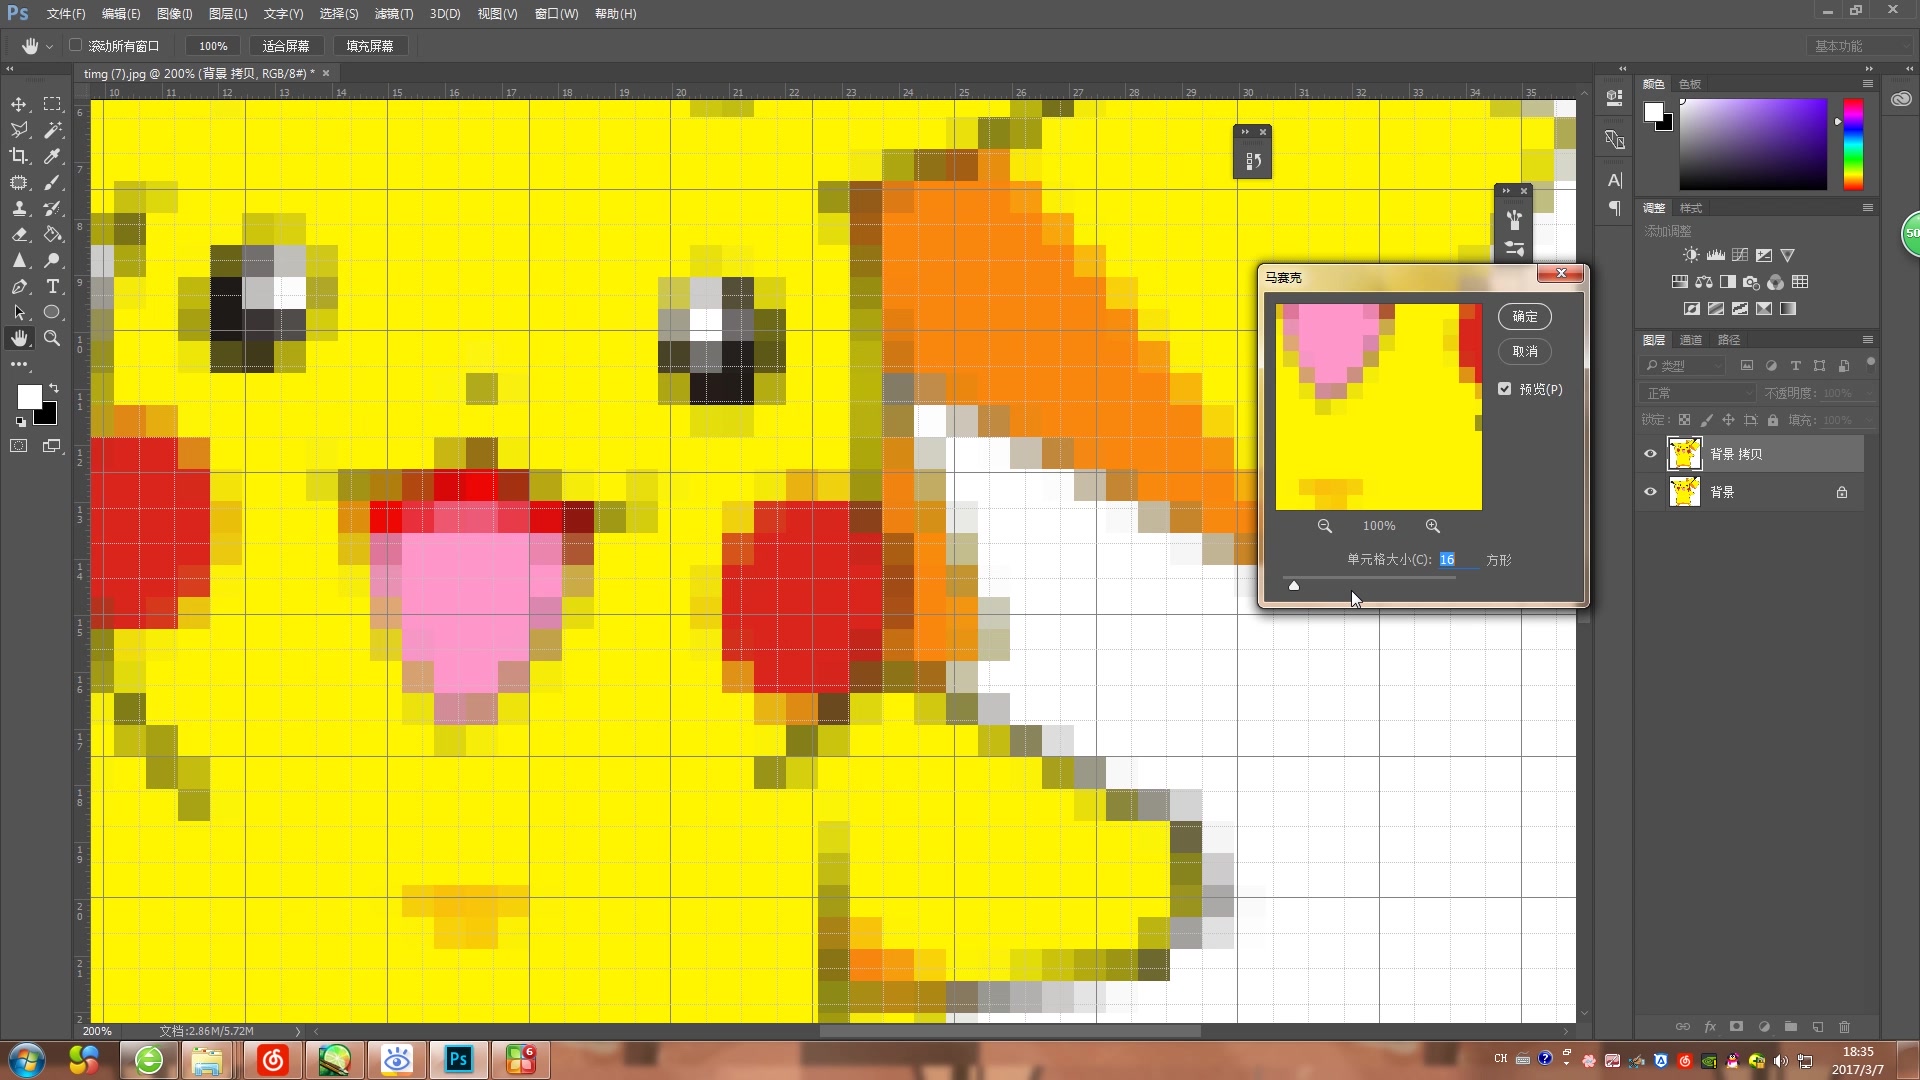Select the Crop tool
This screenshot has width=1920, height=1080.
click(x=19, y=156)
